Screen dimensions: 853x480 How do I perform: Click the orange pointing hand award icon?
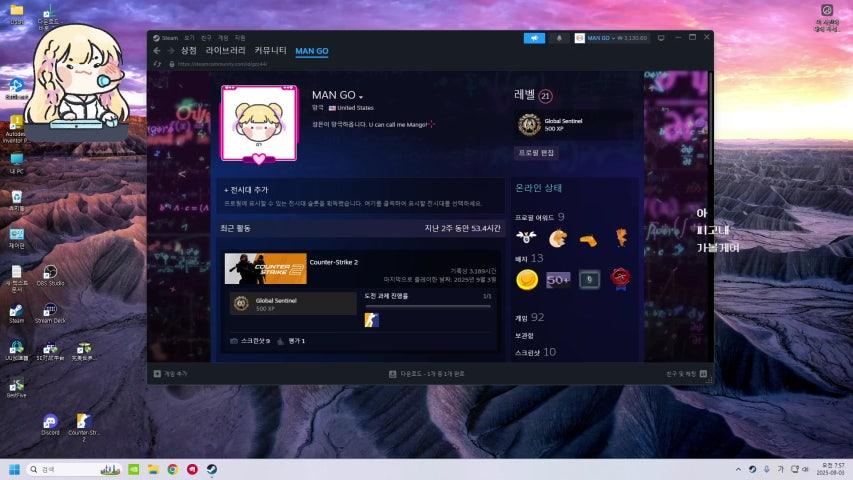click(x=588, y=240)
